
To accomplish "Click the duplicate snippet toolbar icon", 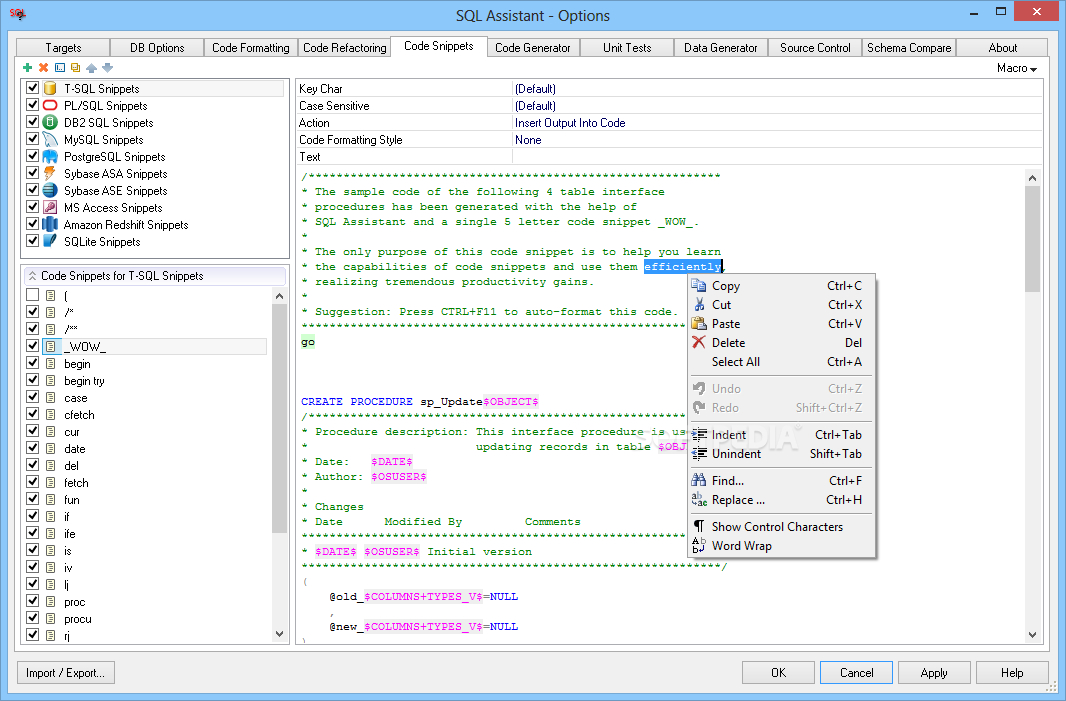I will coord(75,67).
